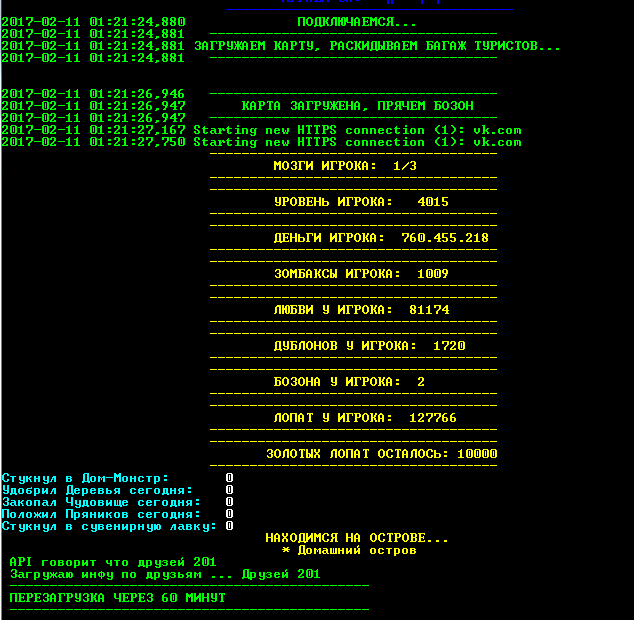
Task: Click the Стукнул в Дом-Монстр counter label
Action: pyautogui.click(x=86, y=478)
